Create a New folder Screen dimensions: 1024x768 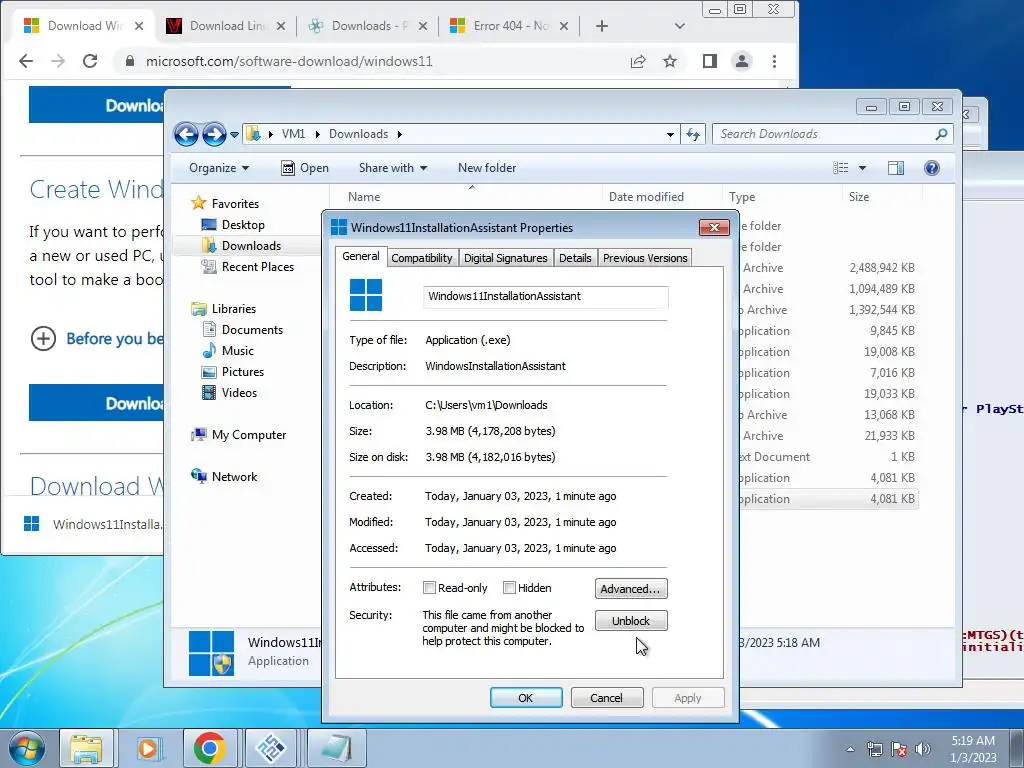pos(487,168)
